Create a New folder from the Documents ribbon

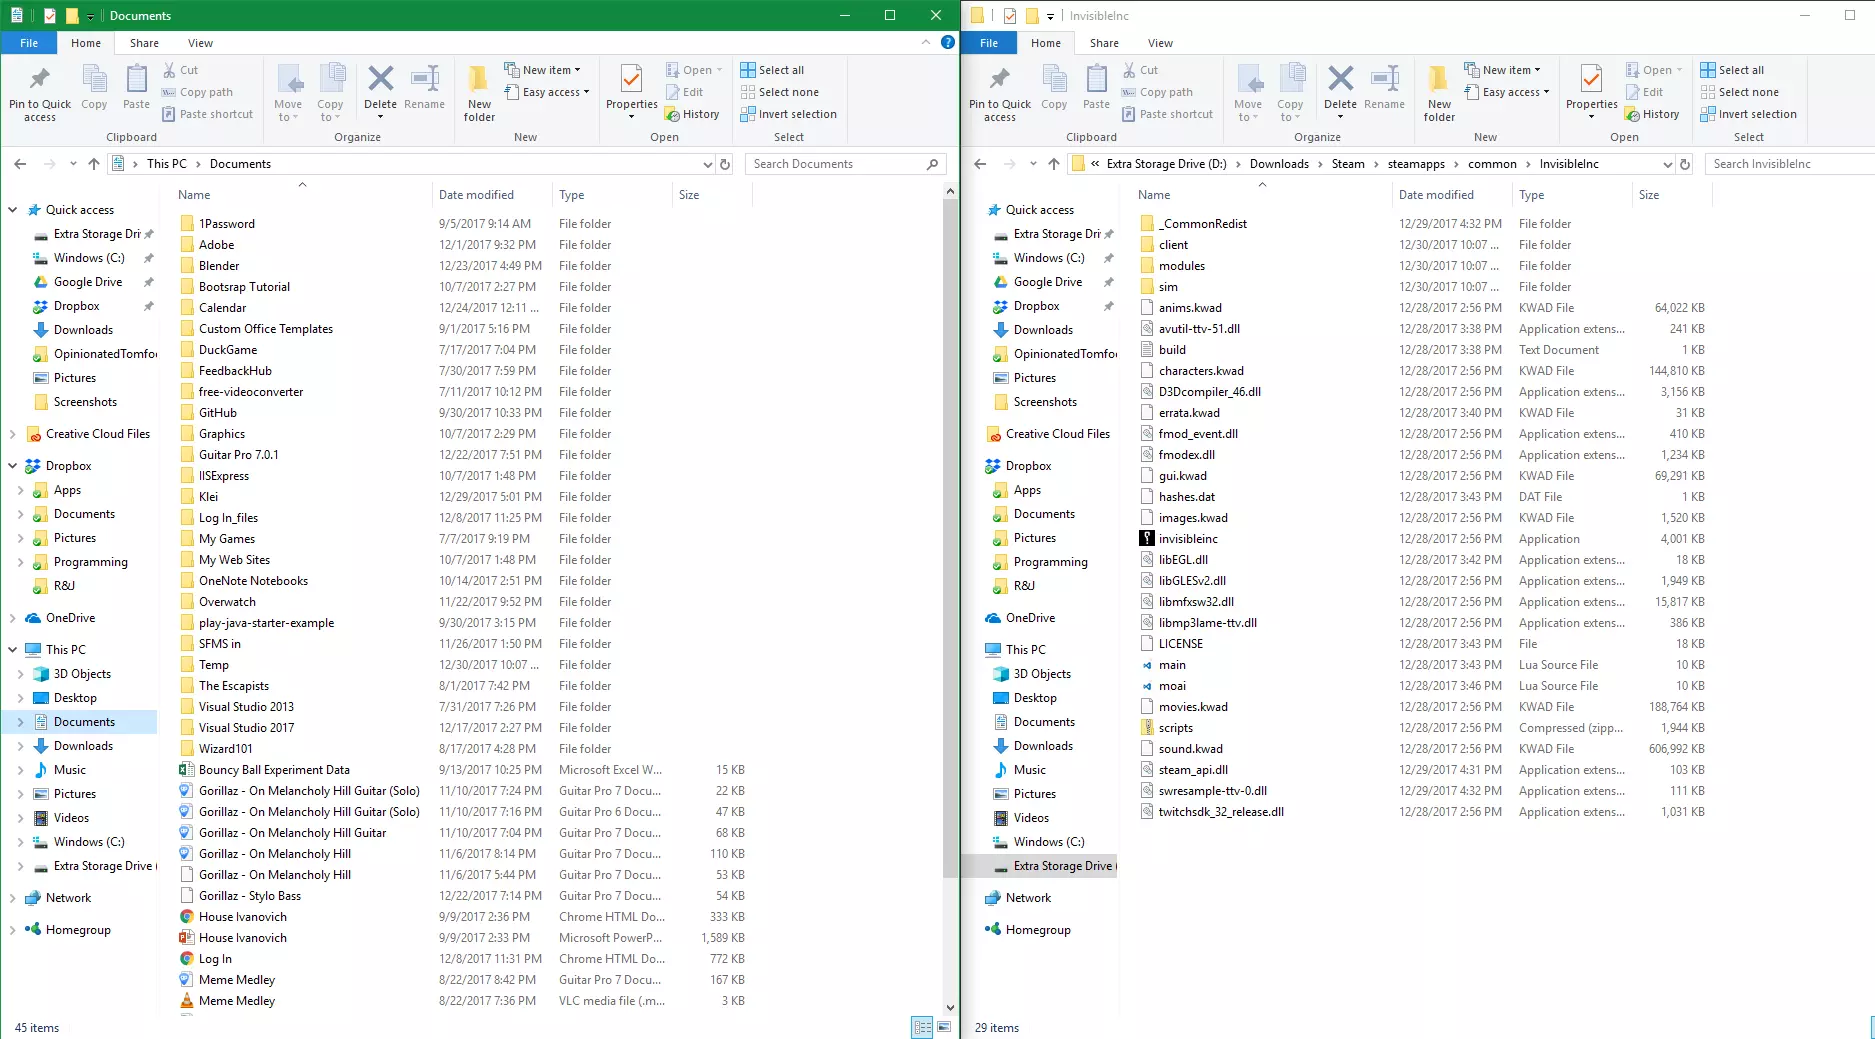[479, 92]
